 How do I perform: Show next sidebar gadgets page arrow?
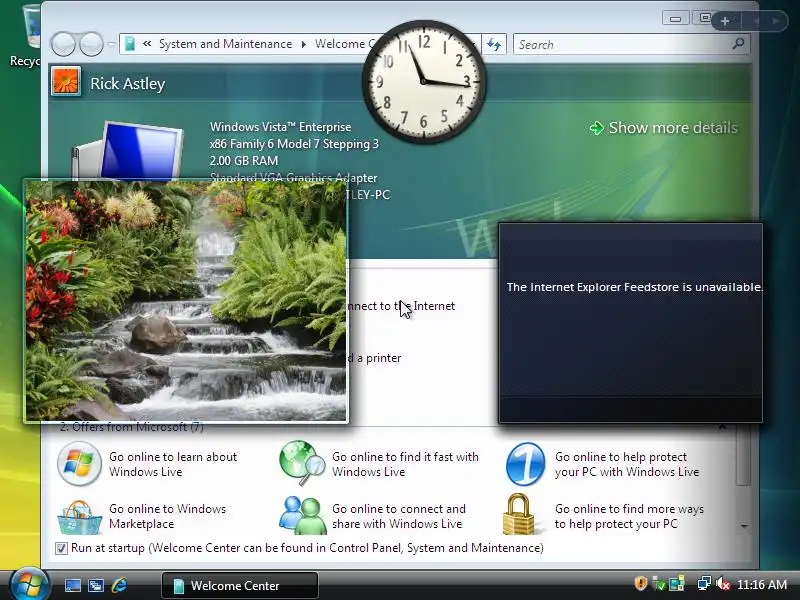tap(776, 21)
